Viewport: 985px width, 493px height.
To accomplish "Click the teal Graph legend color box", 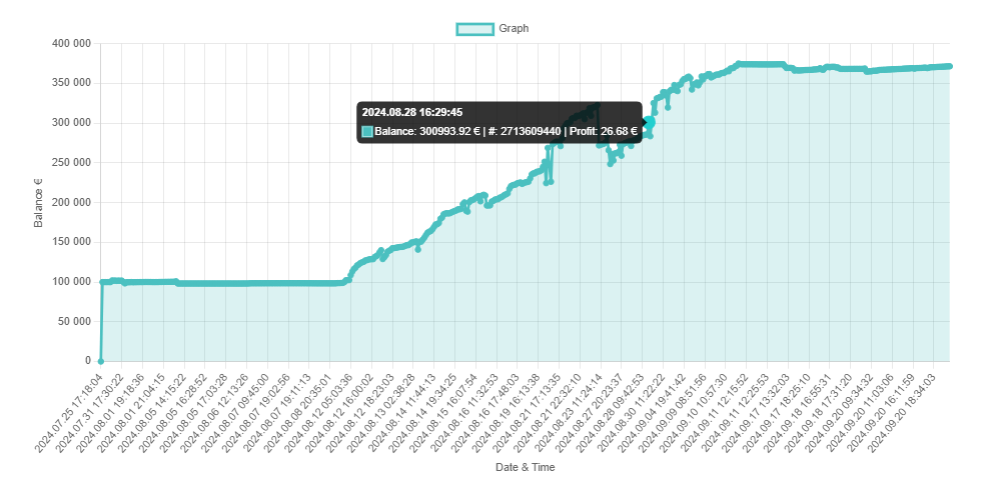I will 474,29.
